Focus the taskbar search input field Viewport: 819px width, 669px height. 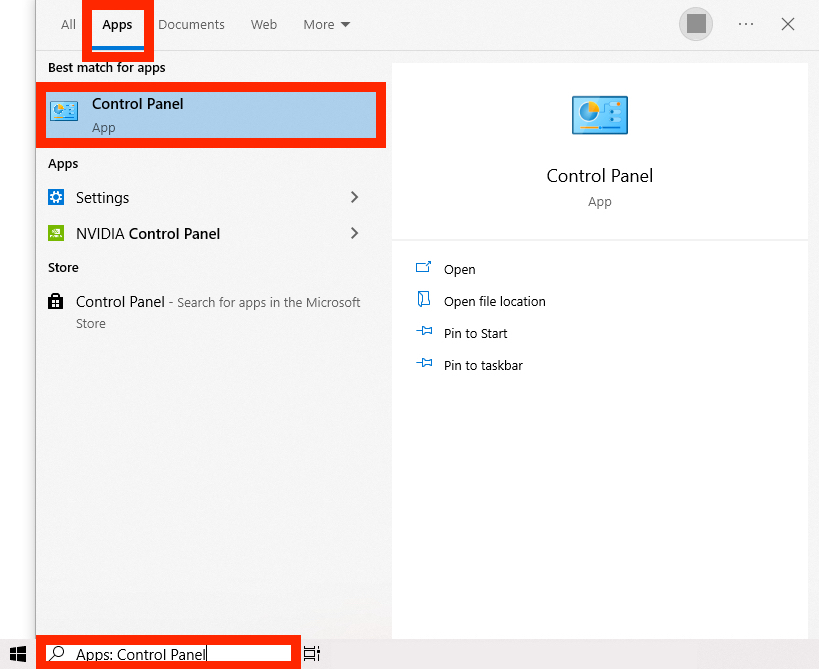(x=168, y=653)
